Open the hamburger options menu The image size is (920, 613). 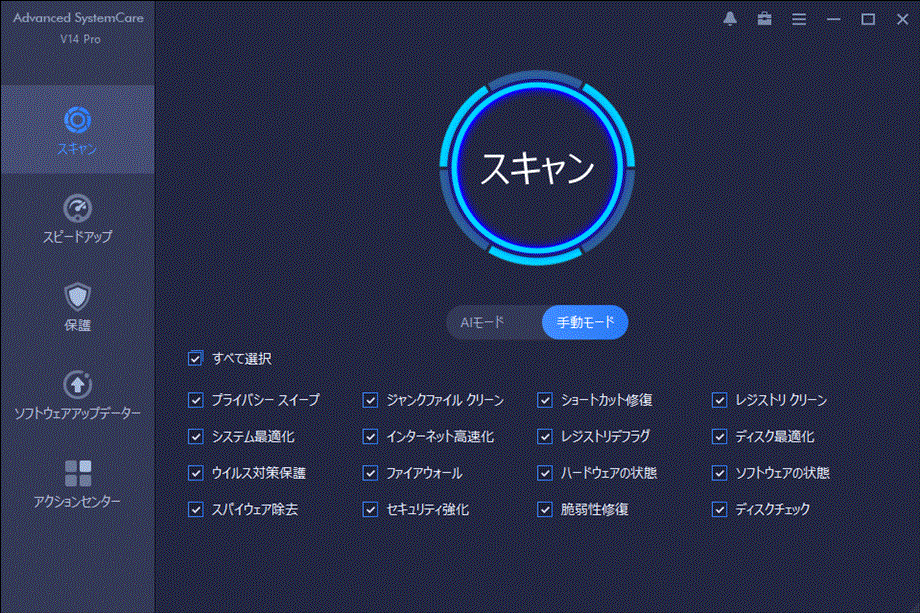(799, 19)
